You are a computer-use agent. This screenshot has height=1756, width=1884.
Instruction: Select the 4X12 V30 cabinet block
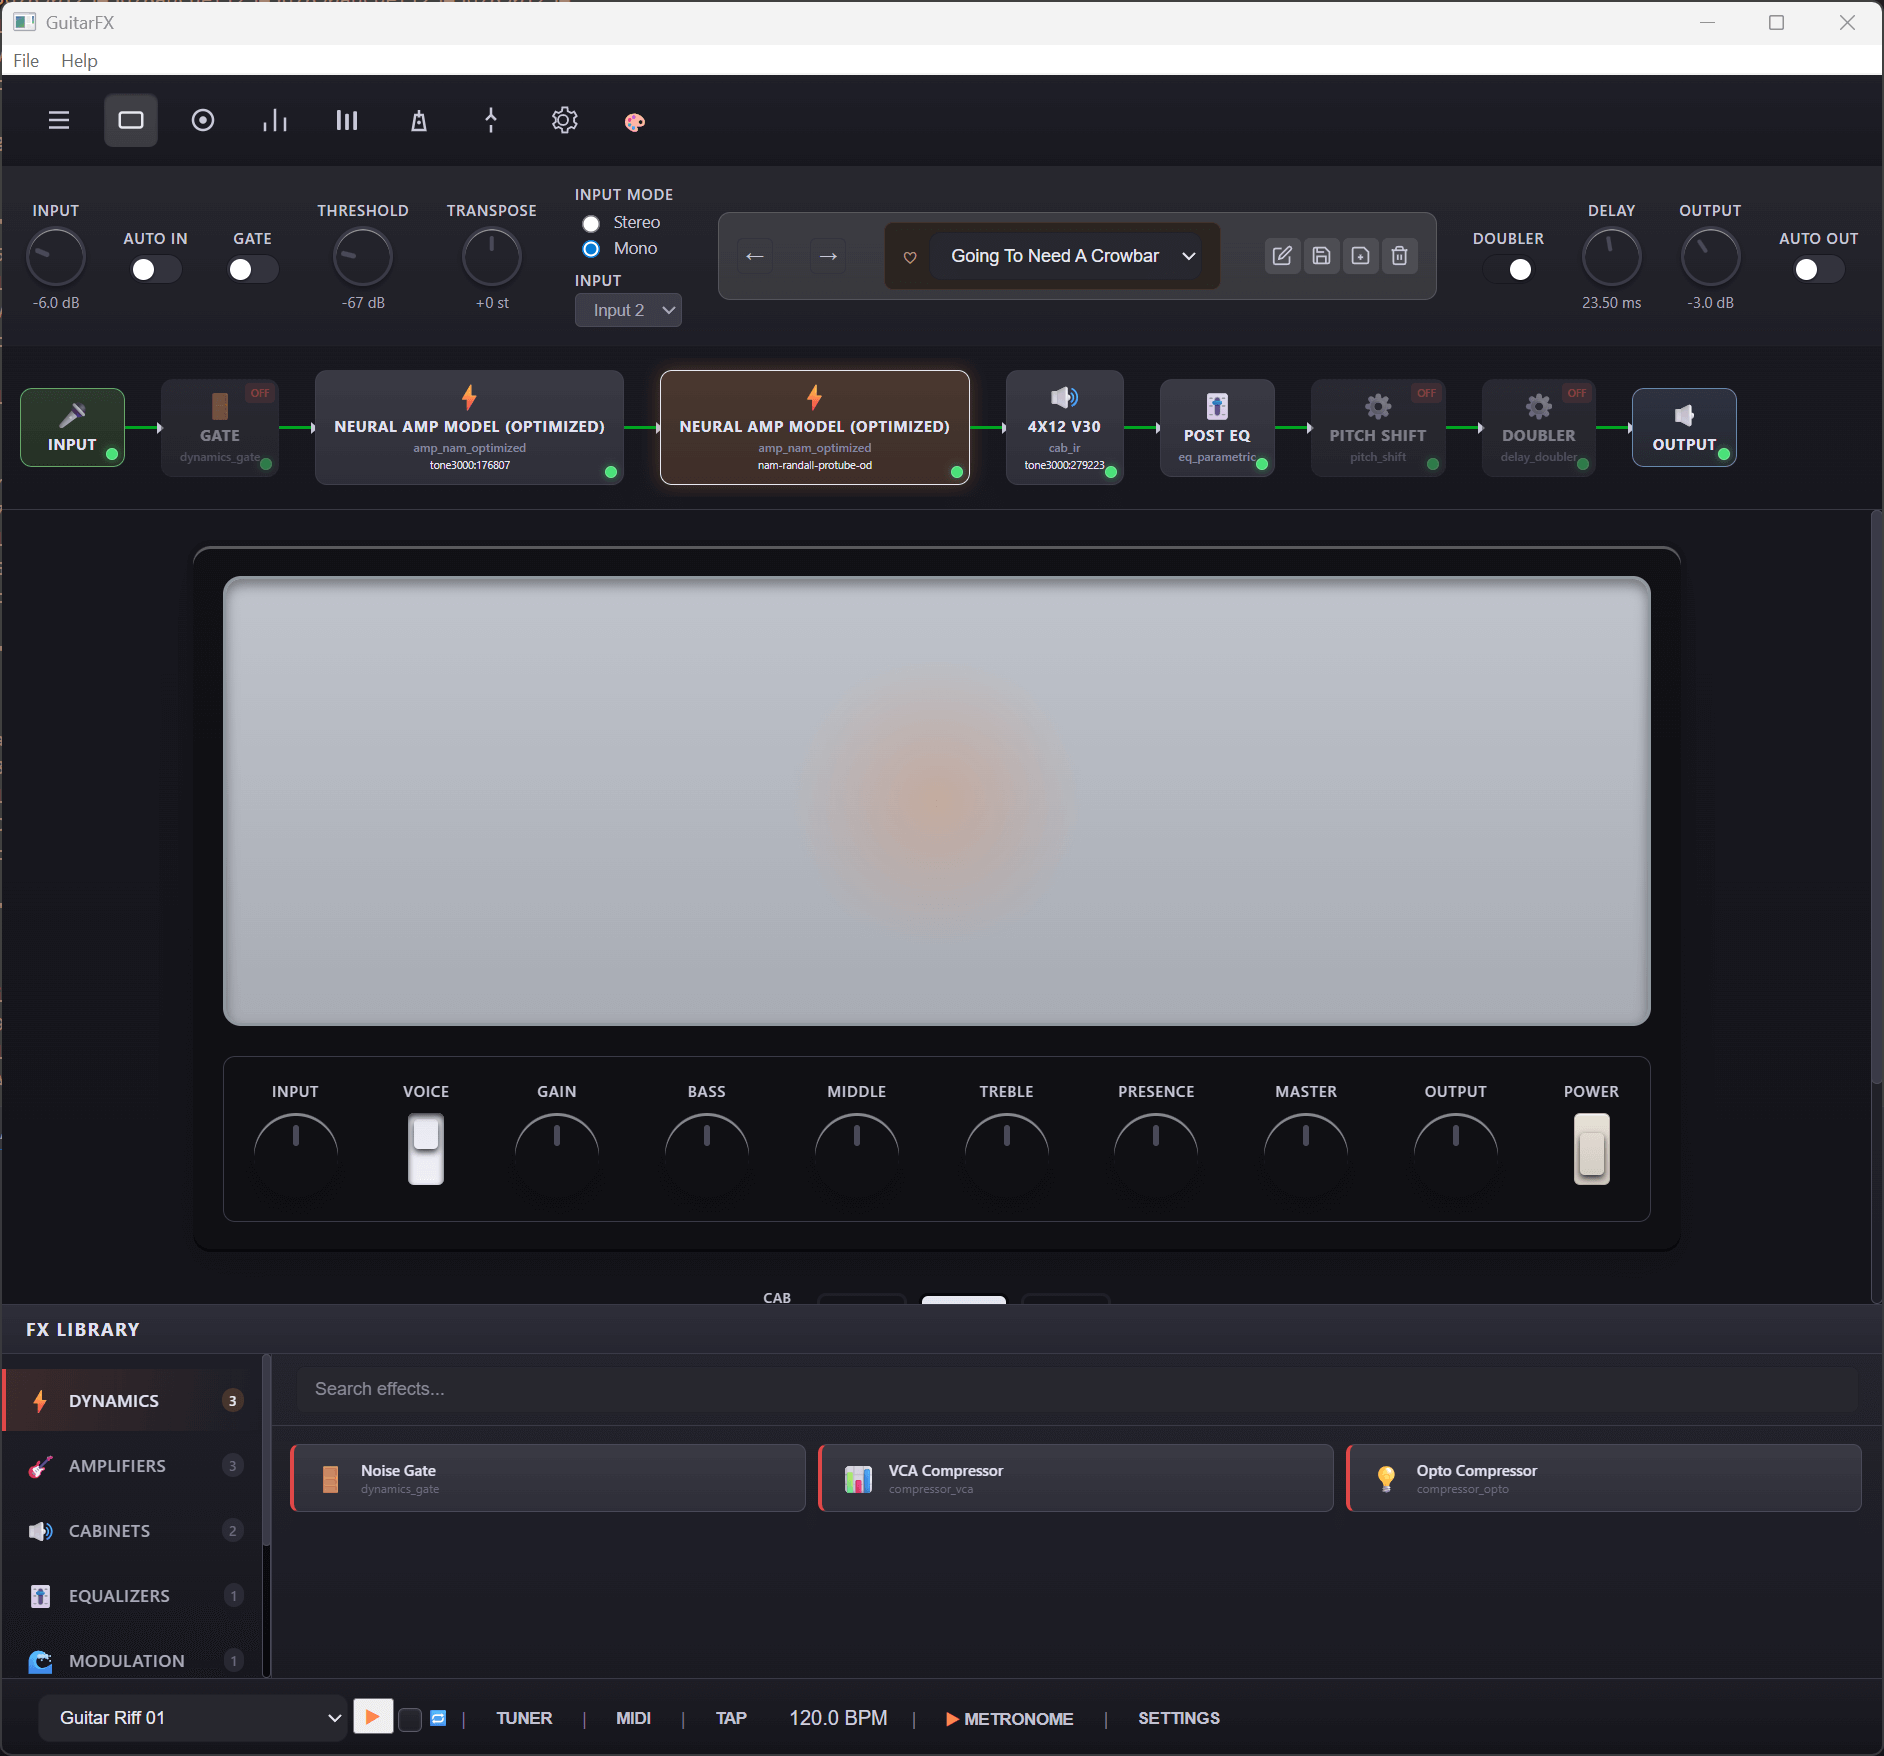(1064, 427)
